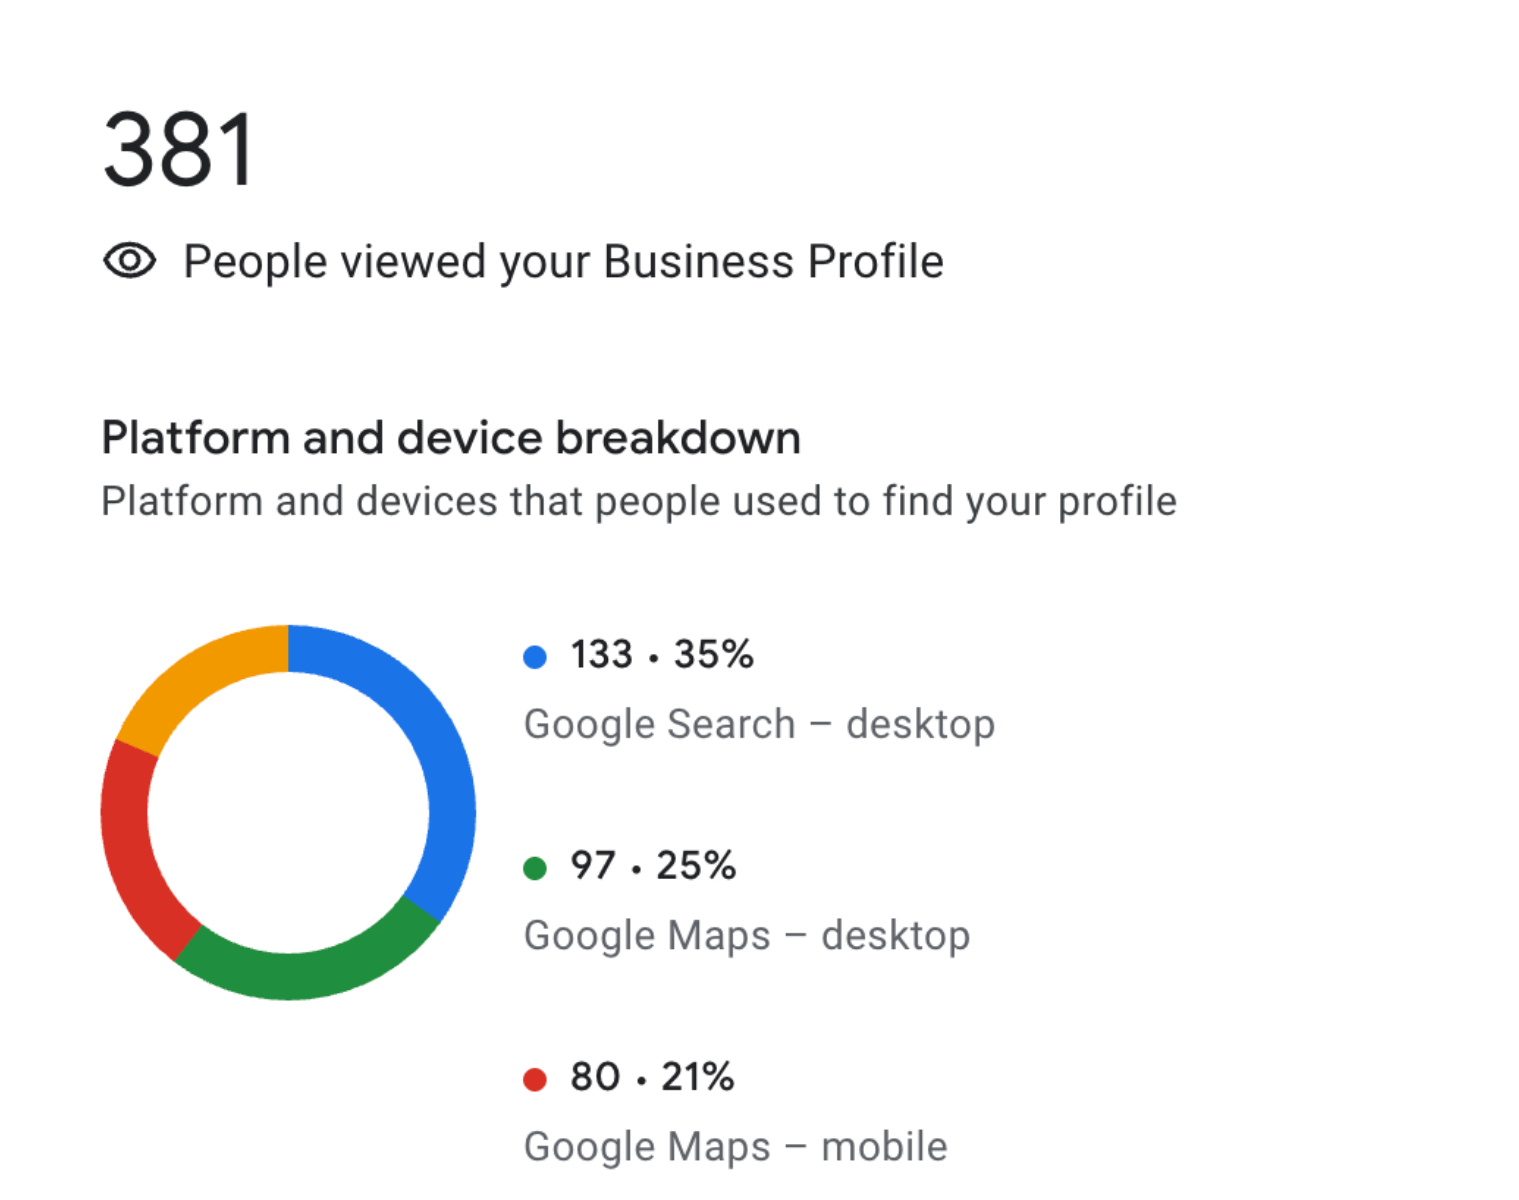Click the platform and devices description subtitle
This screenshot has height=1200, width=1519.
pos(638,501)
